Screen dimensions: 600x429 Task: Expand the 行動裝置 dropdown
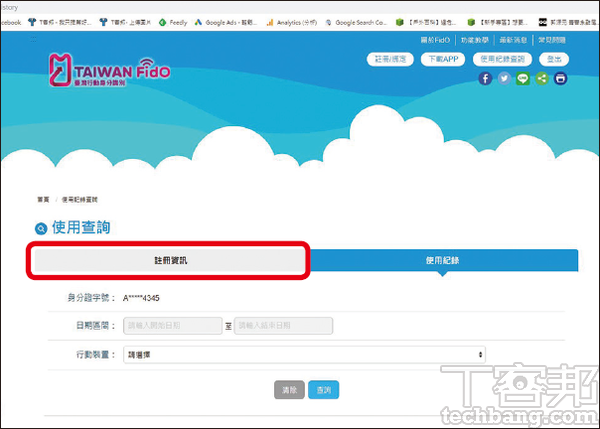(x=304, y=355)
